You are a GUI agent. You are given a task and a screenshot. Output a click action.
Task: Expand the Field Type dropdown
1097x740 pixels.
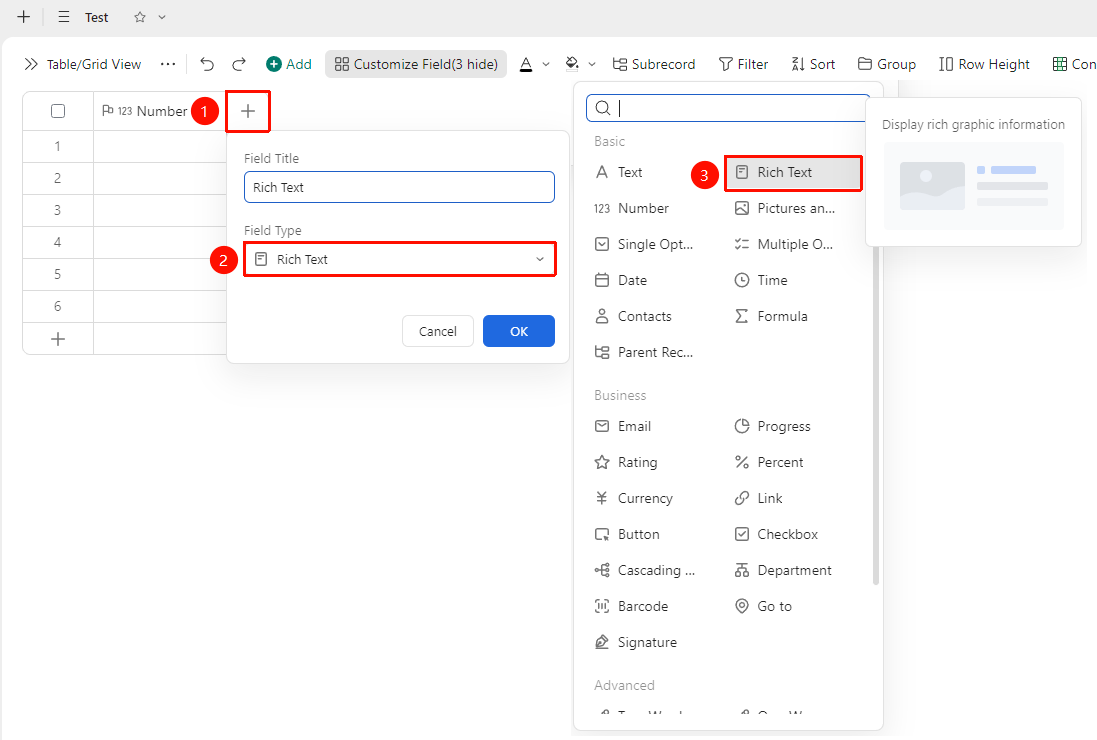(399, 259)
